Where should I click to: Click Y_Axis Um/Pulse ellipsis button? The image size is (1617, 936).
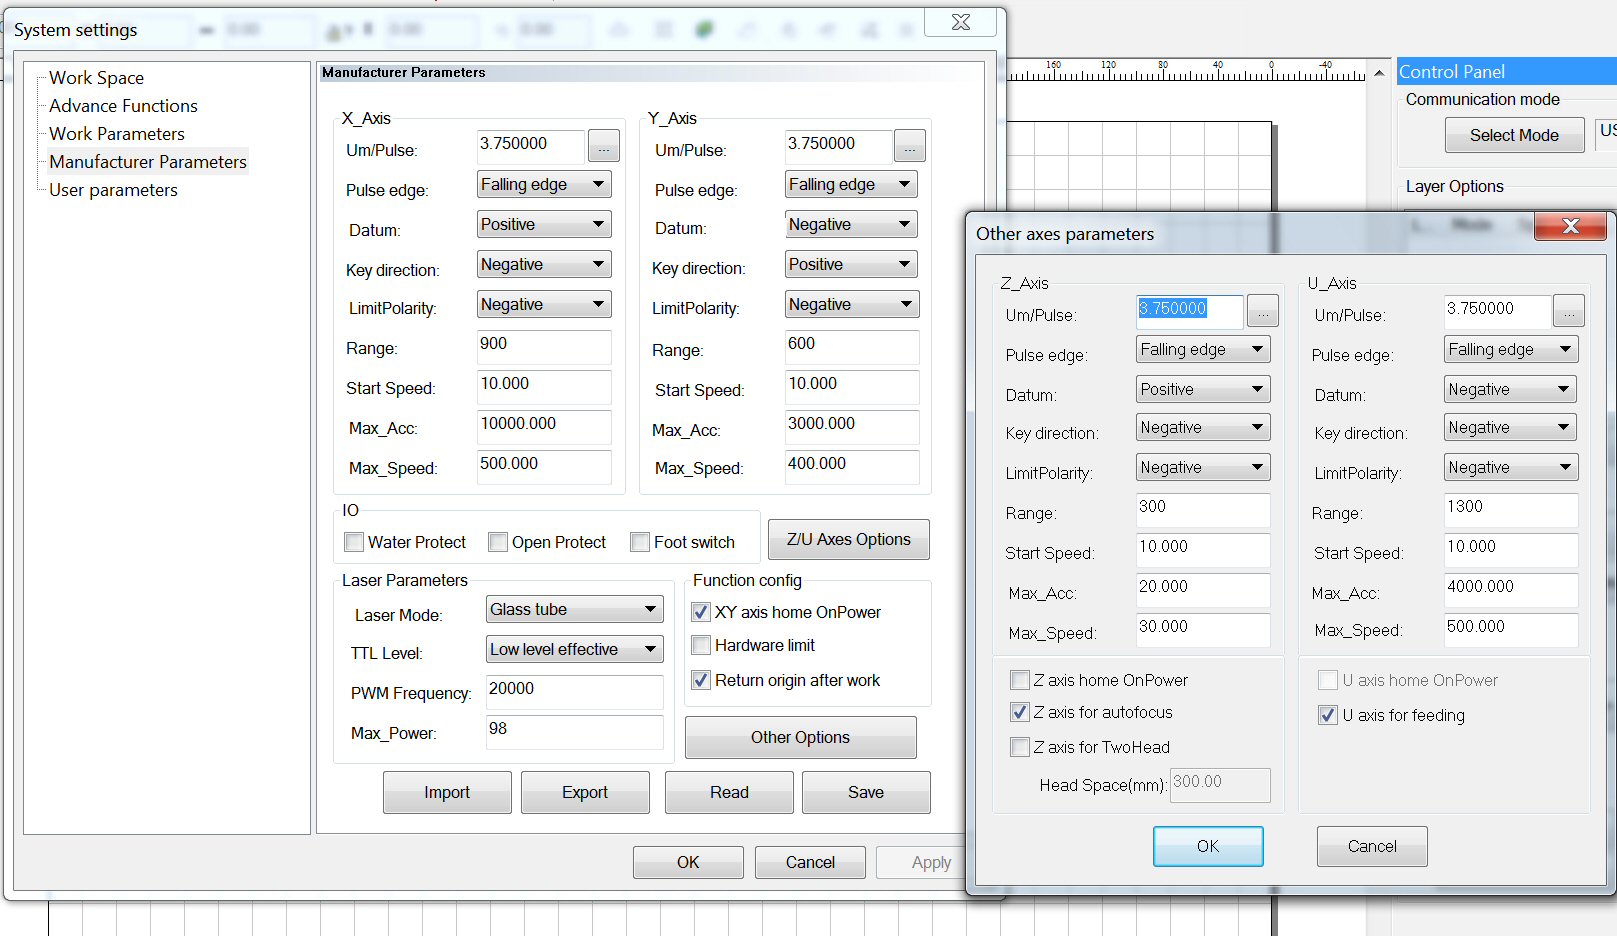pos(909,147)
